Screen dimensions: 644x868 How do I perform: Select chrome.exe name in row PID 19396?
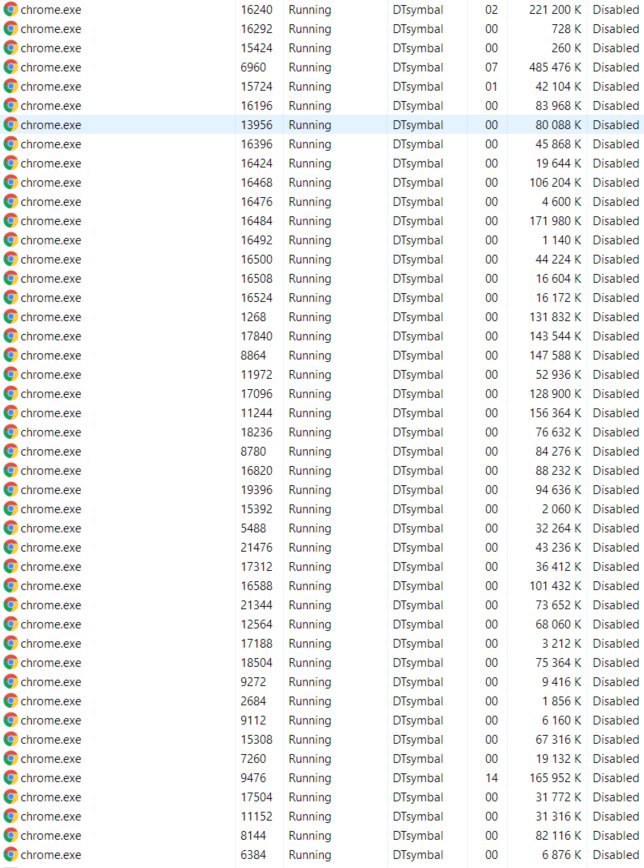[x=51, y=490]
